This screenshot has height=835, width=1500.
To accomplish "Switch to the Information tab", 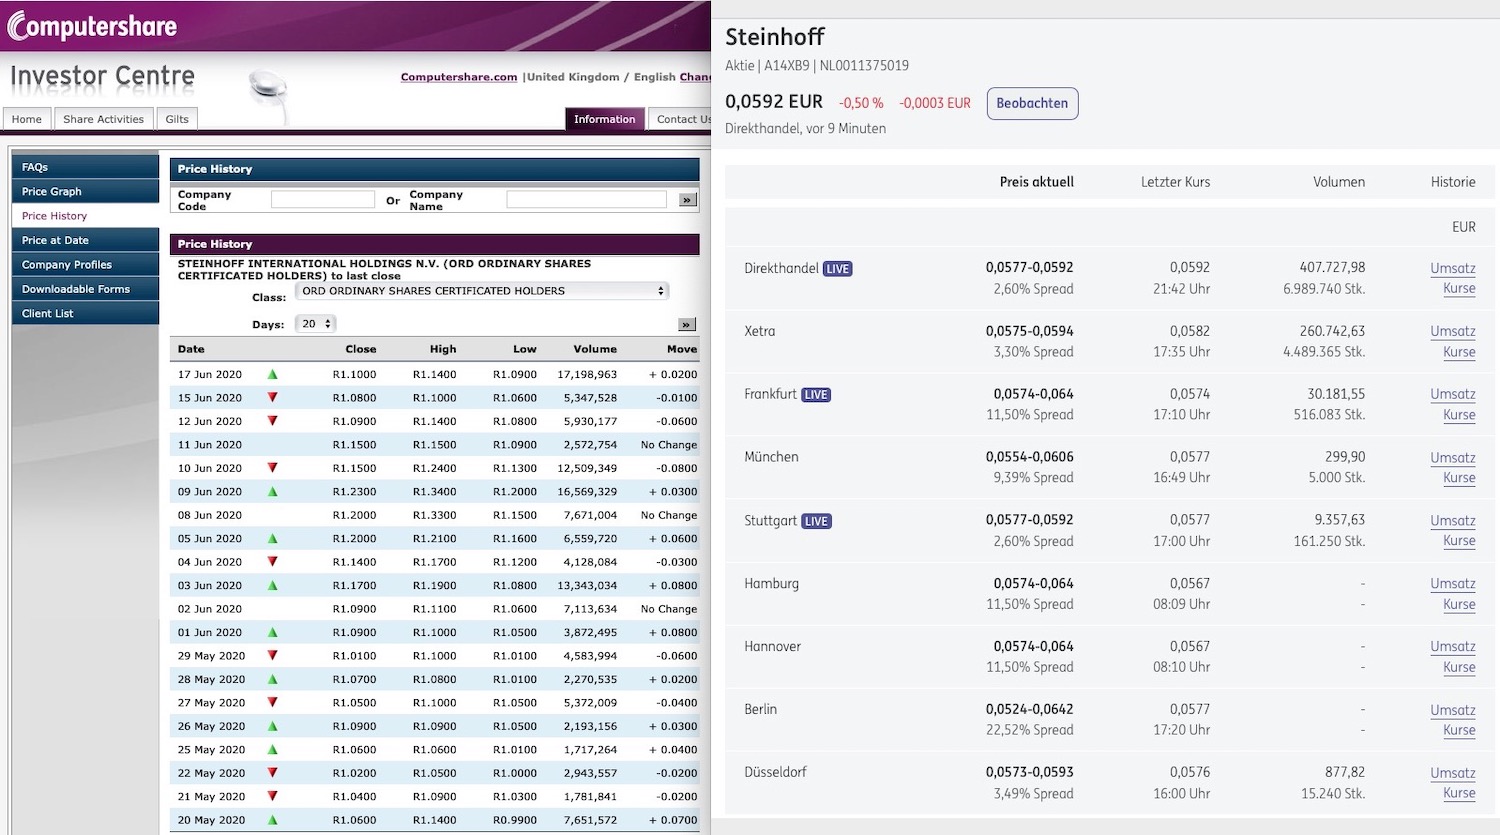I will tap(604, 118).
